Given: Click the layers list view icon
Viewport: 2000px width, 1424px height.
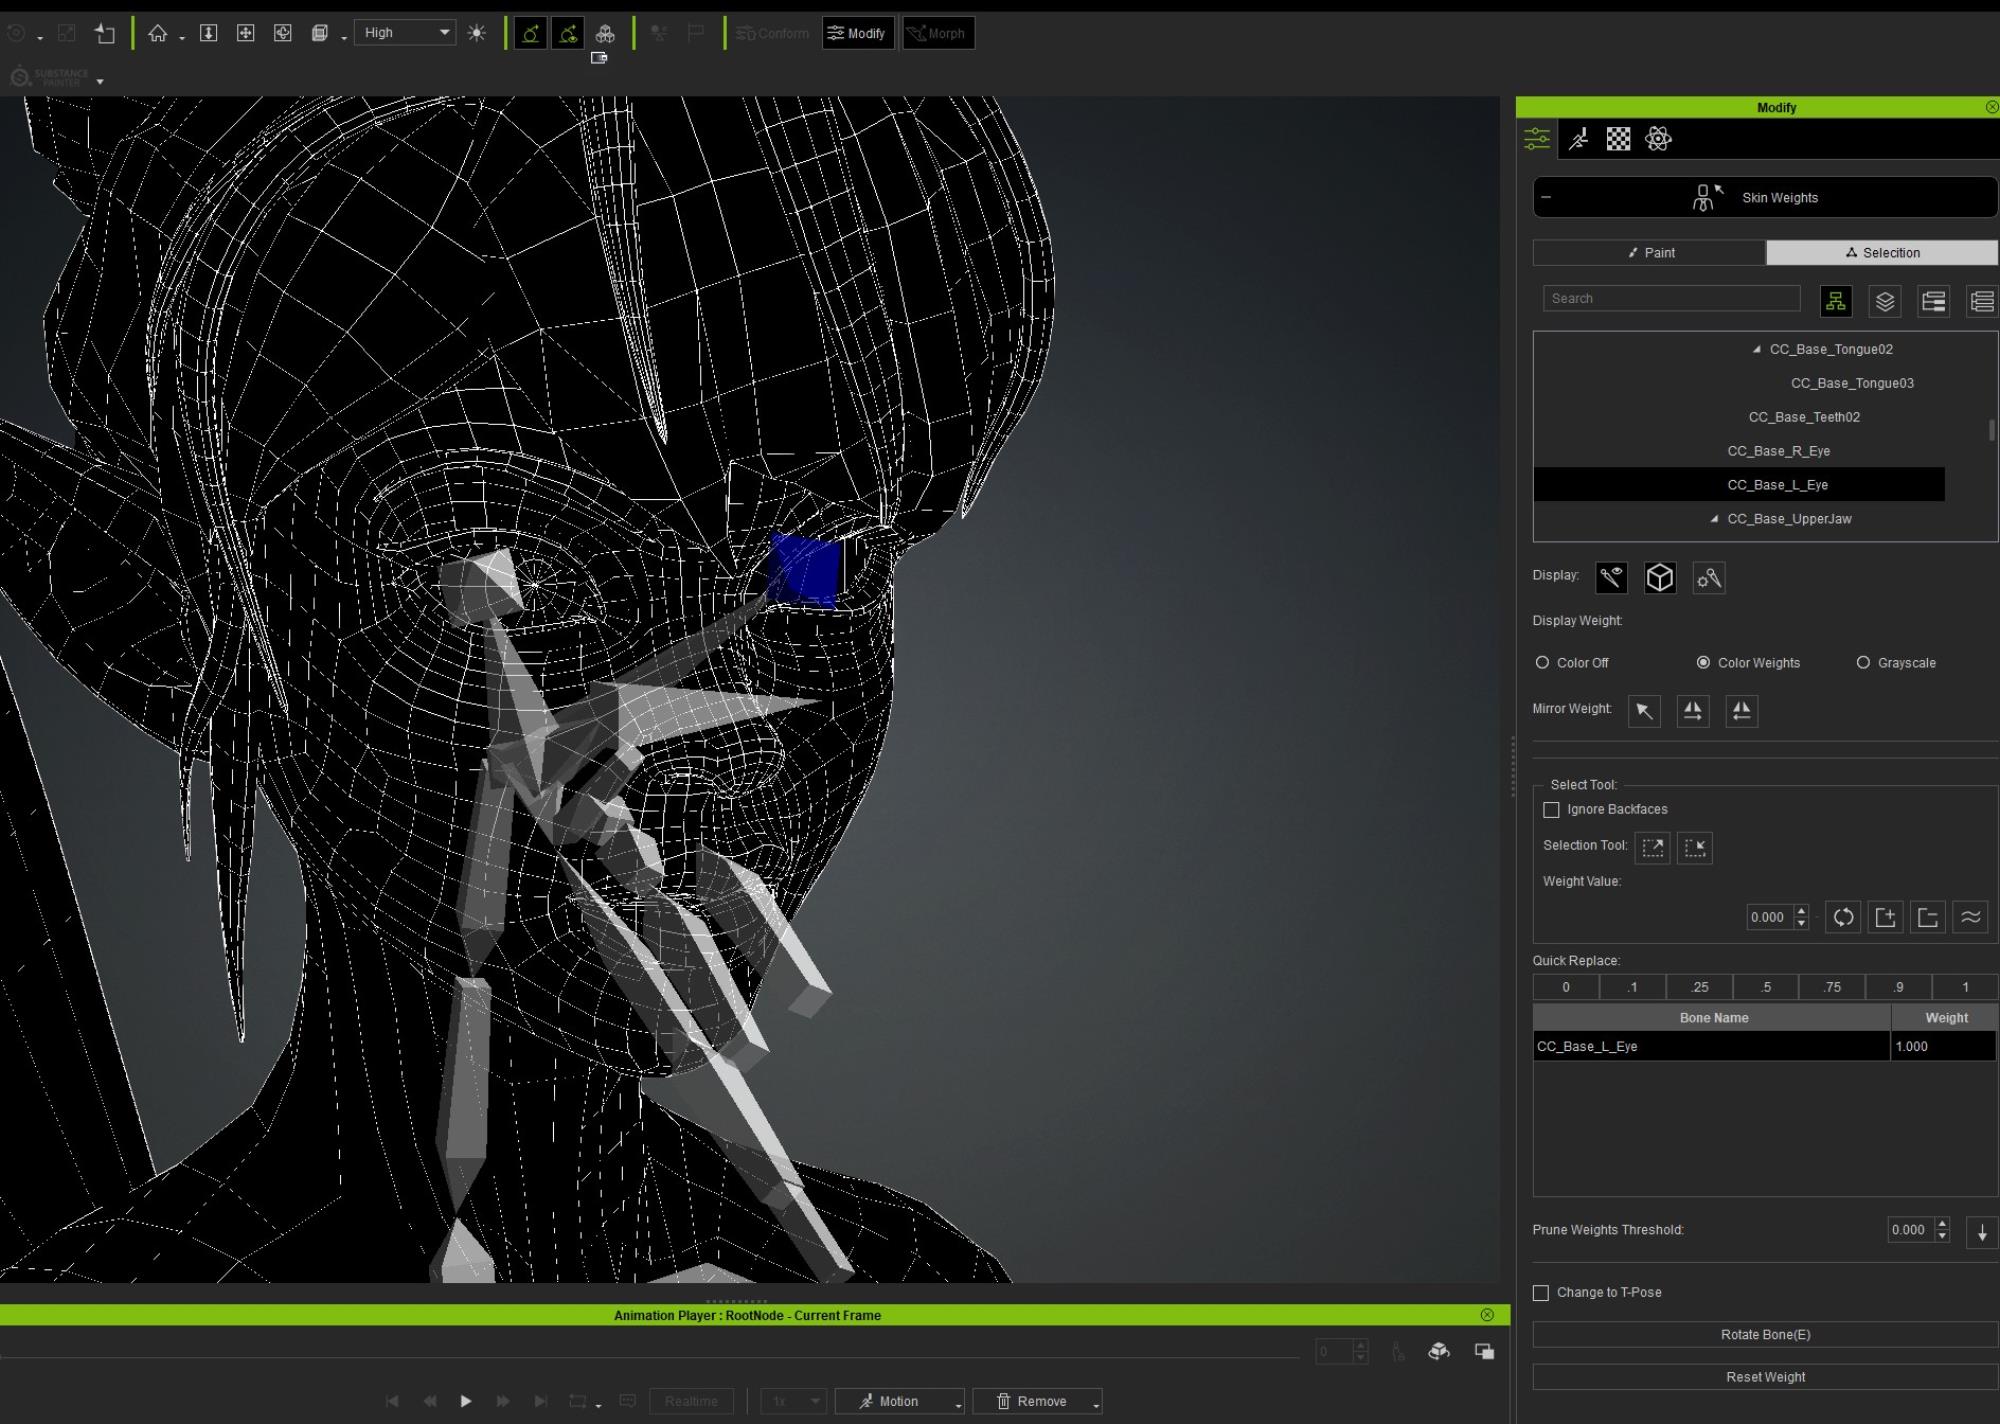Looking at the screenshot, I should pyautogui.click(x=1885, y=301).
